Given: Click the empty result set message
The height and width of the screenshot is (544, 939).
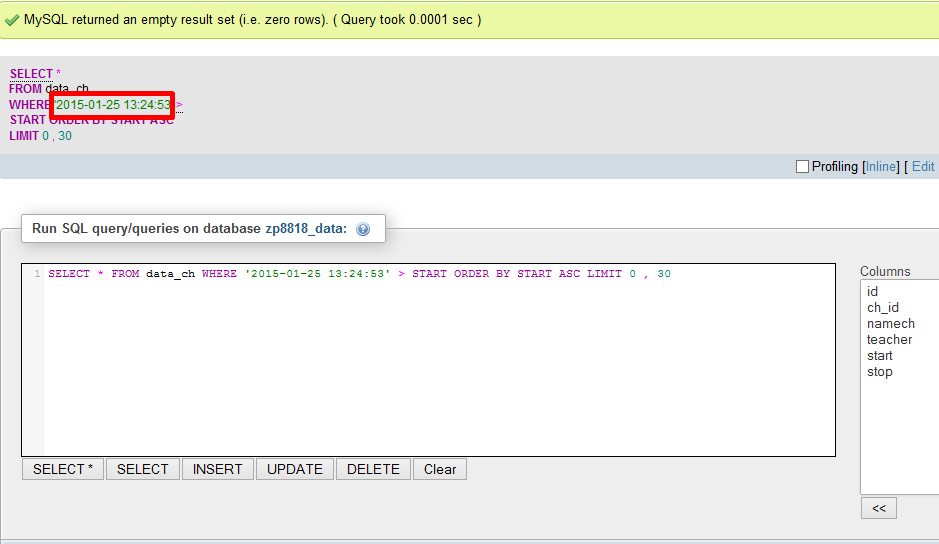Looking at the screenshot, I should 252,20.
